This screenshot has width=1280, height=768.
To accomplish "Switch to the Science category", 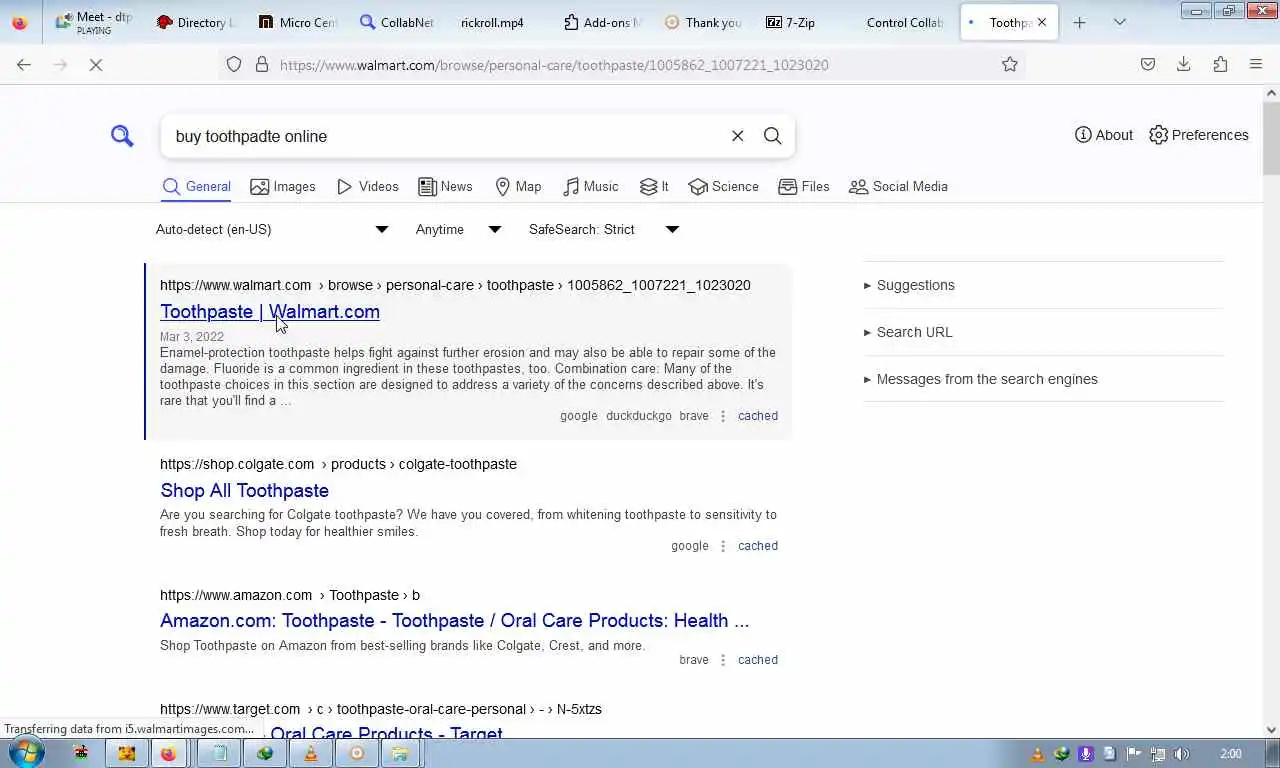I will pos(723,187).
